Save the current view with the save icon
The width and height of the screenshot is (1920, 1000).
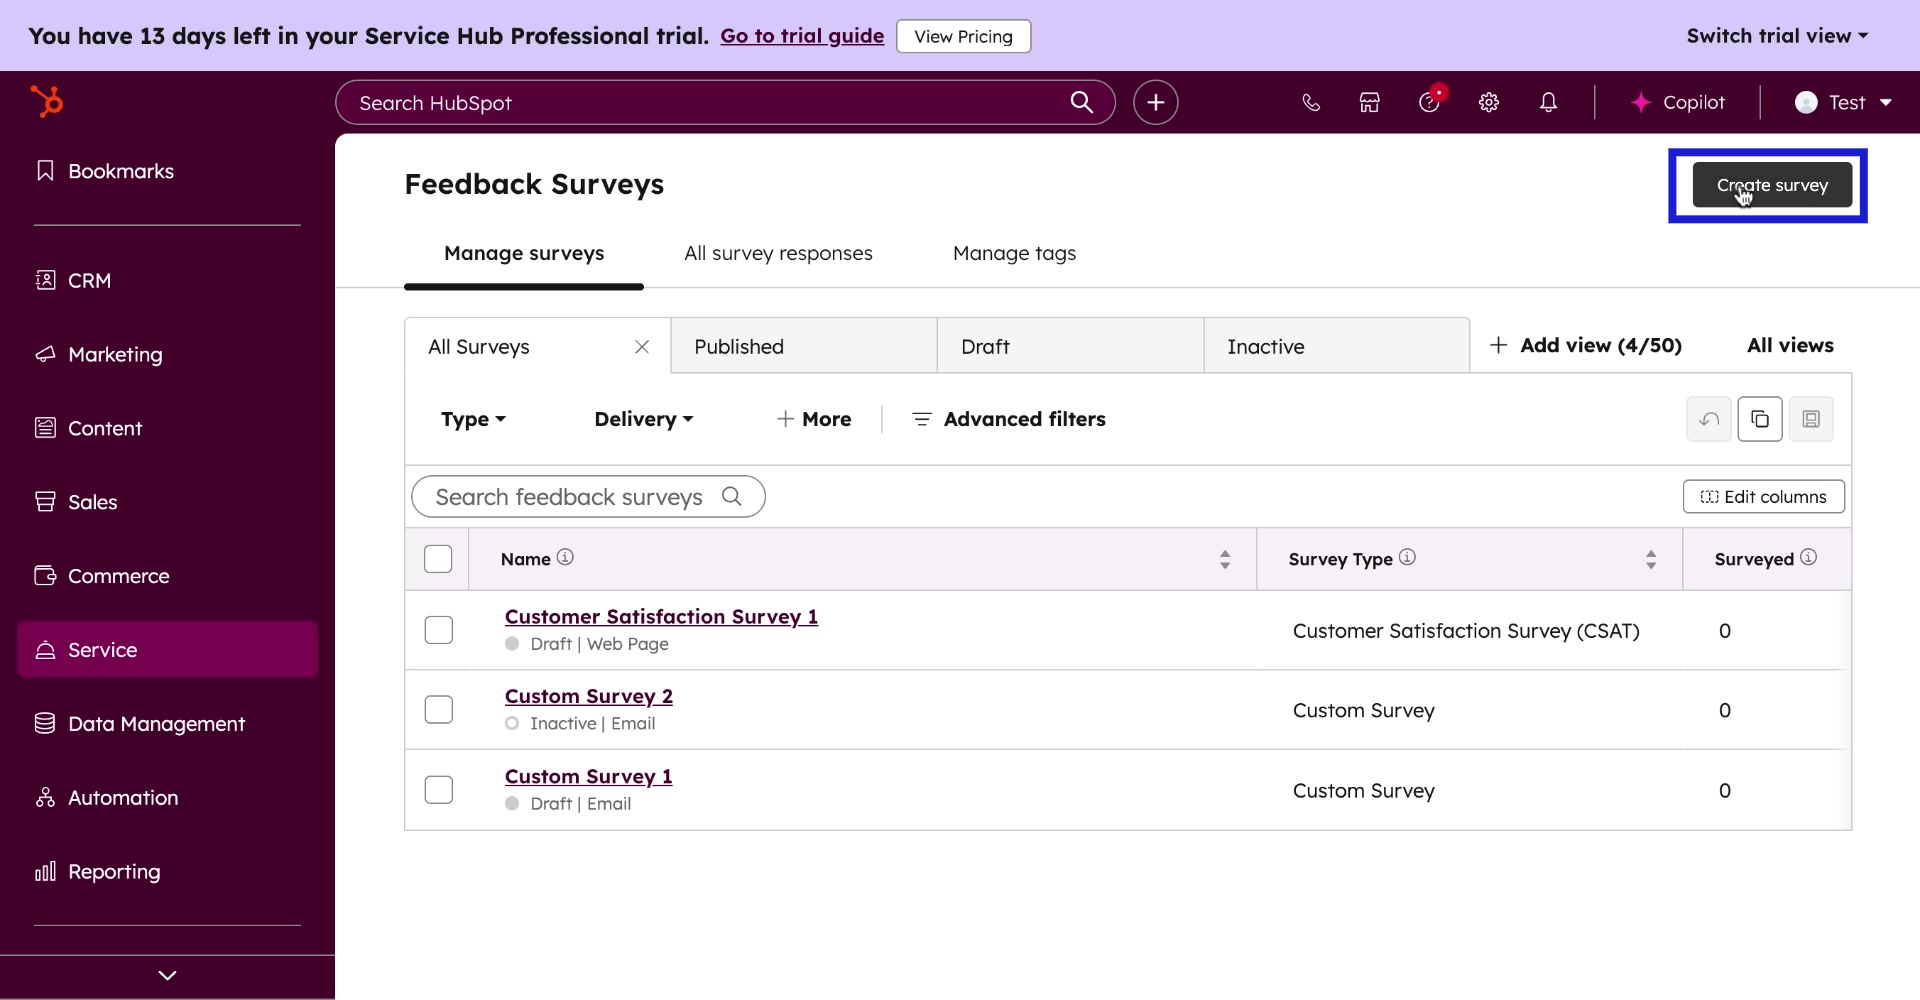click(x=1811, y=419)
